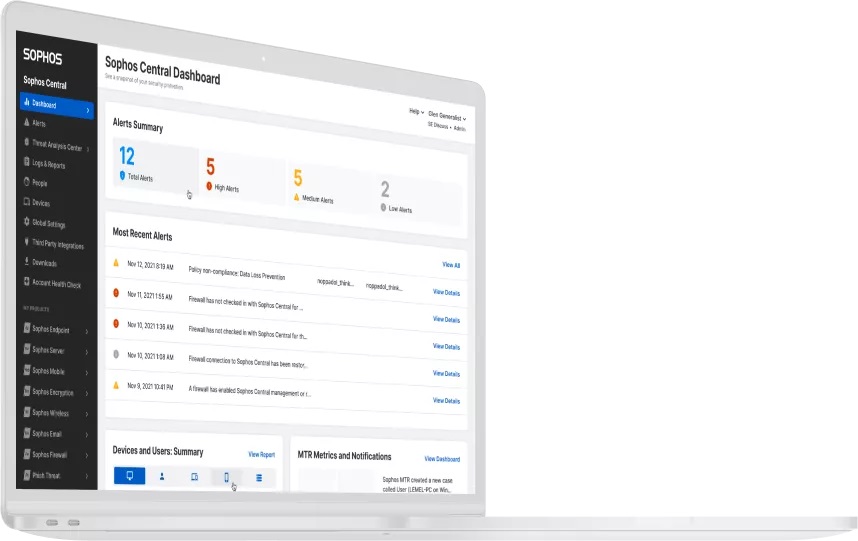Click the Downloads sidebar item

tap(44, 264)
